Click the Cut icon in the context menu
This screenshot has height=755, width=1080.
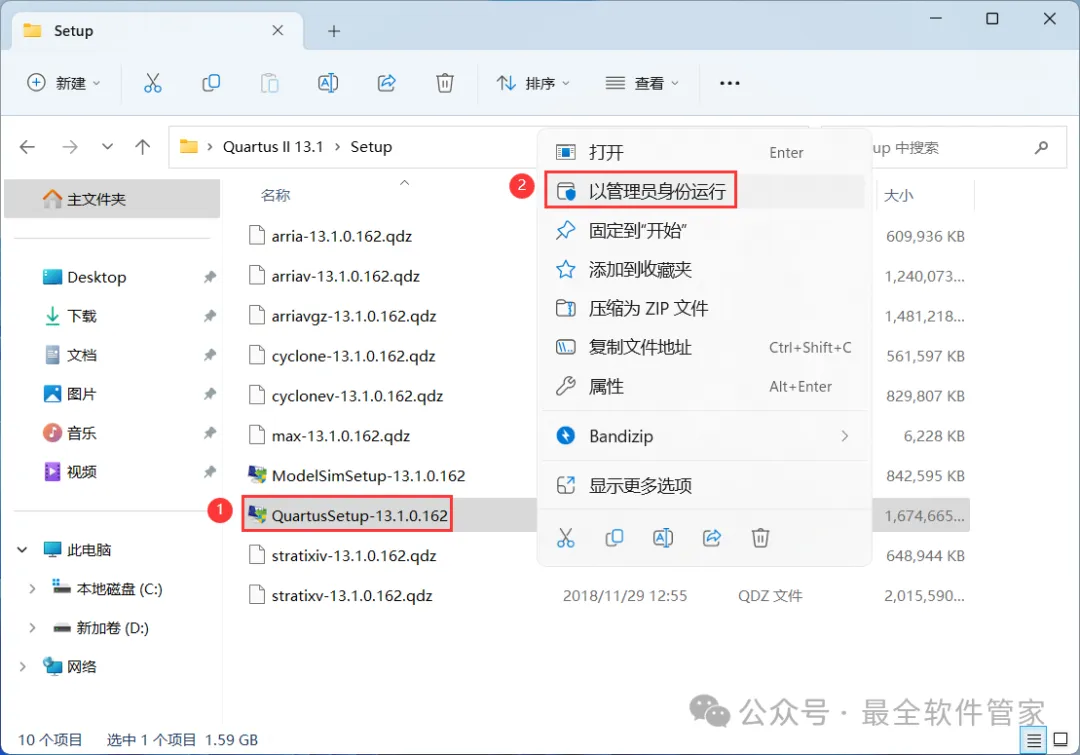[x=565, y=538]
